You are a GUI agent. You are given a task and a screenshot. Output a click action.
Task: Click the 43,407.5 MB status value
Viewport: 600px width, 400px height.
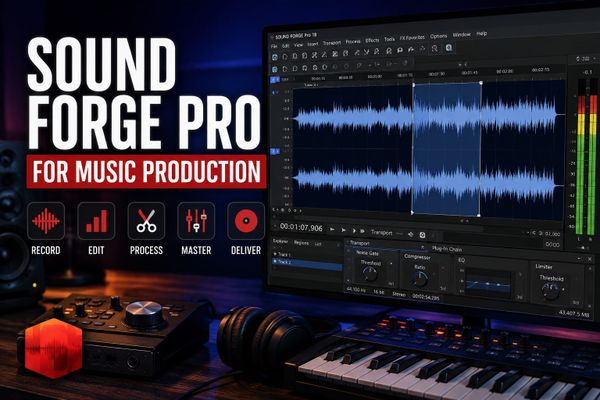pos(573,313)
